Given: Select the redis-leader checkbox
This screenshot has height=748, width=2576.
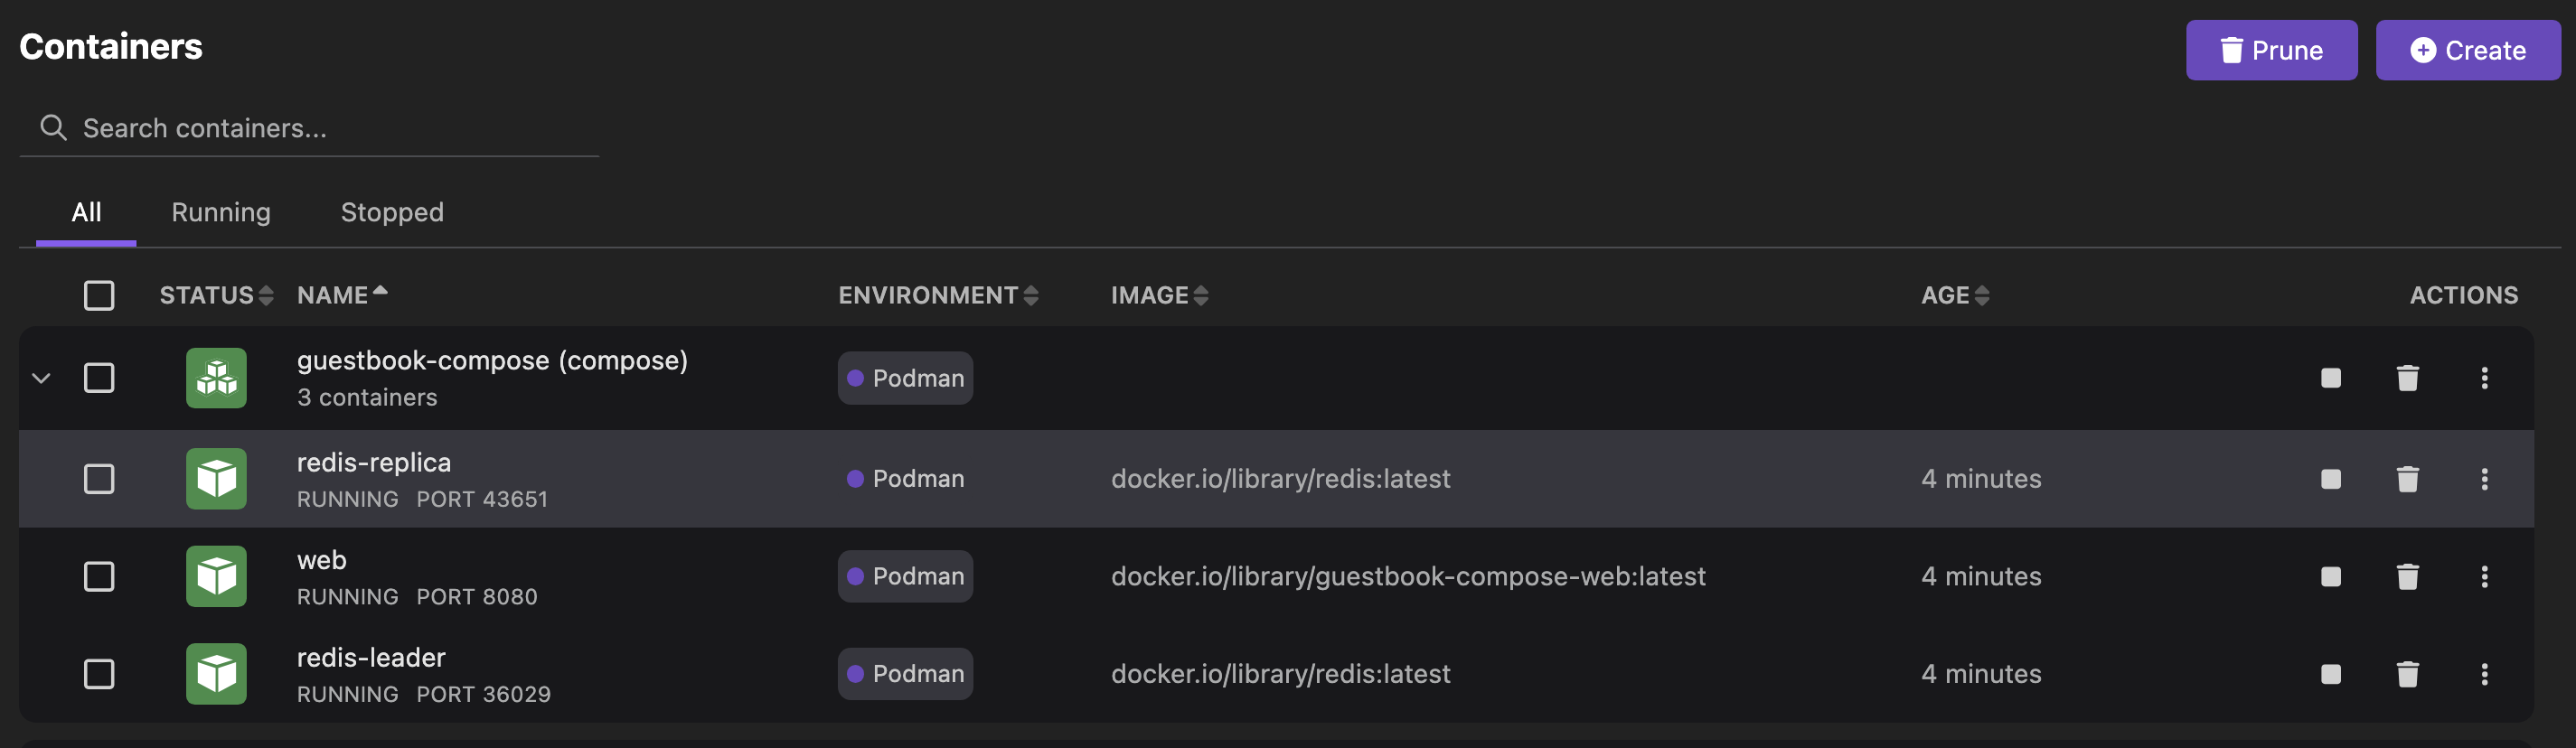Looking at the screenshot, I should pyautogui.click(x=99, y=674).
